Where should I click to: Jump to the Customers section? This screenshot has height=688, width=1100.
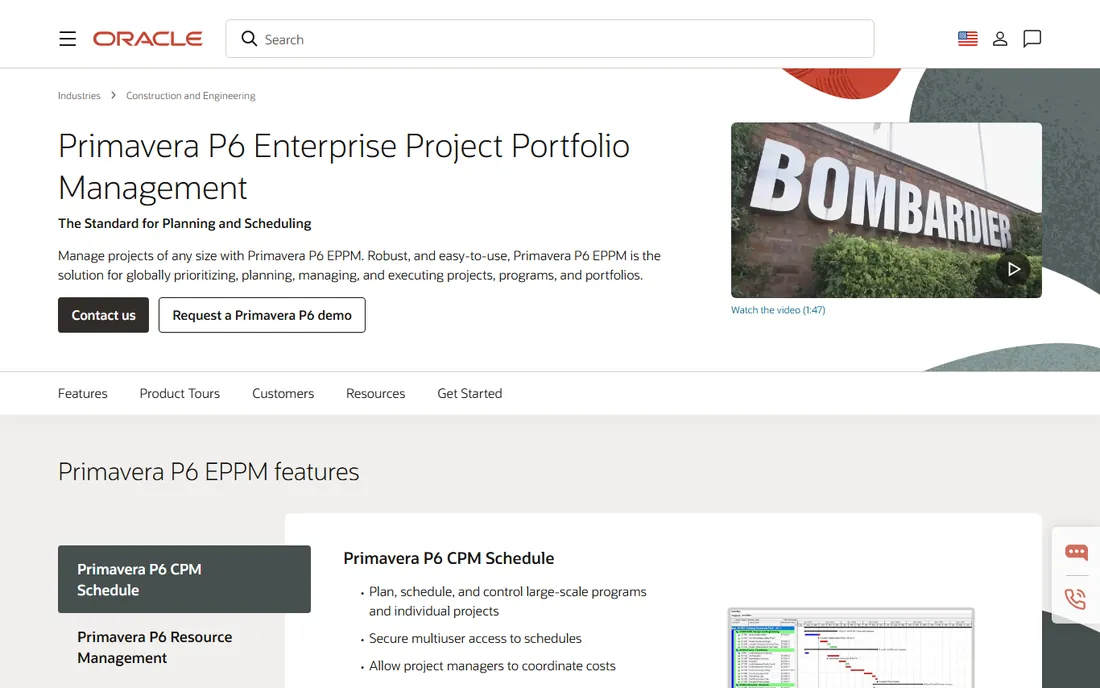click(x=283, y=393)
